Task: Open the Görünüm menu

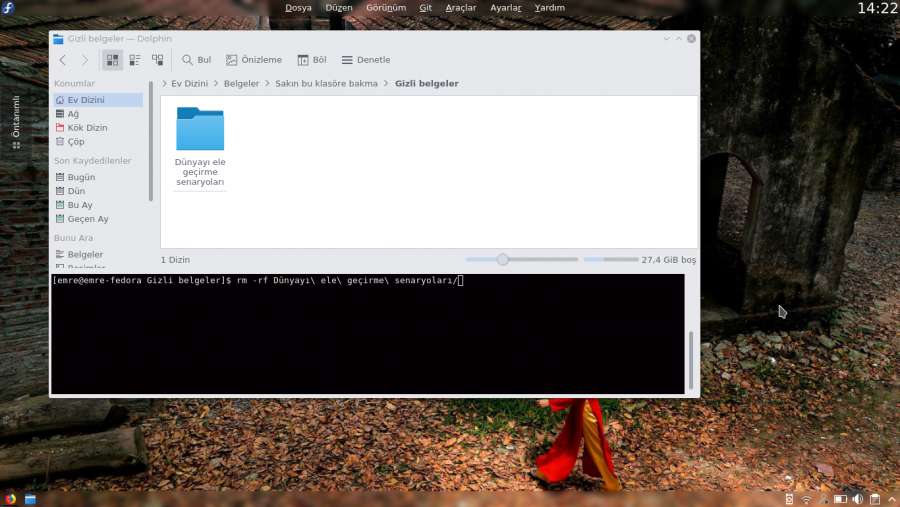Action: pos(386,7)
